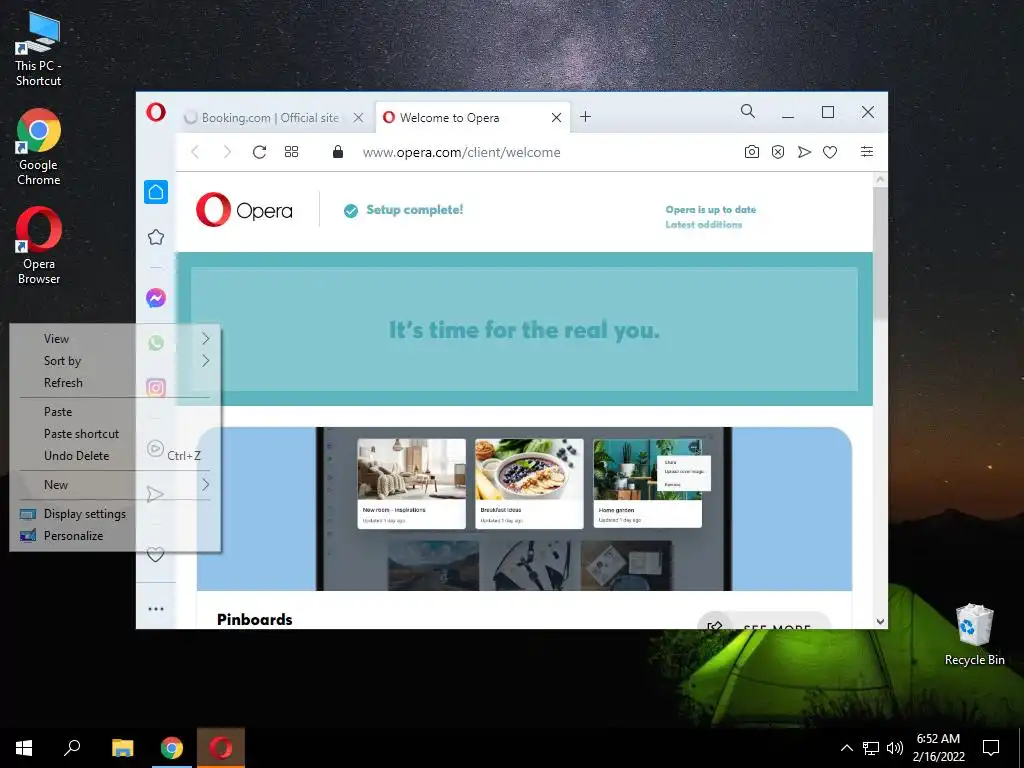This screenshot has height=768, width=1024.
Task: Go back with the browser back arrow
Action: (x=195, y=152)
